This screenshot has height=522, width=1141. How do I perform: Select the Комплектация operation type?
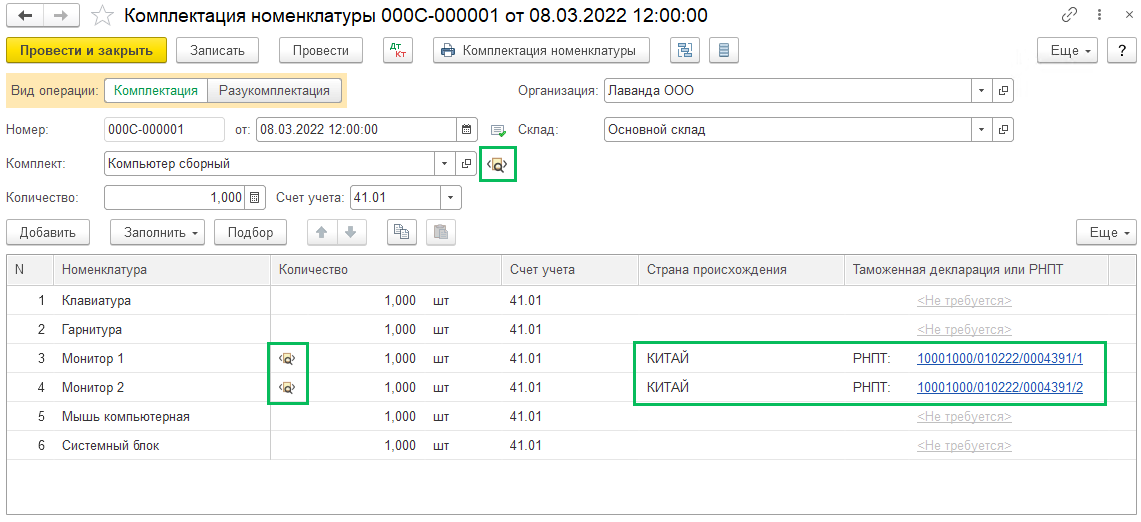[x=156, y=91]
